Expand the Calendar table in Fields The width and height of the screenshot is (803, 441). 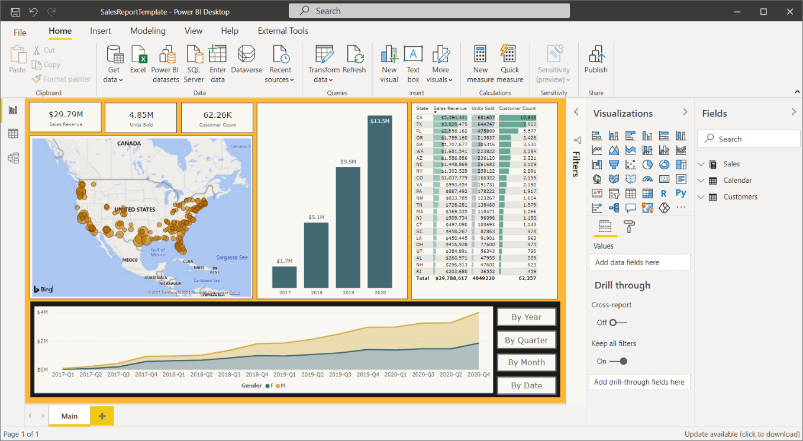[x=701, y=181]
